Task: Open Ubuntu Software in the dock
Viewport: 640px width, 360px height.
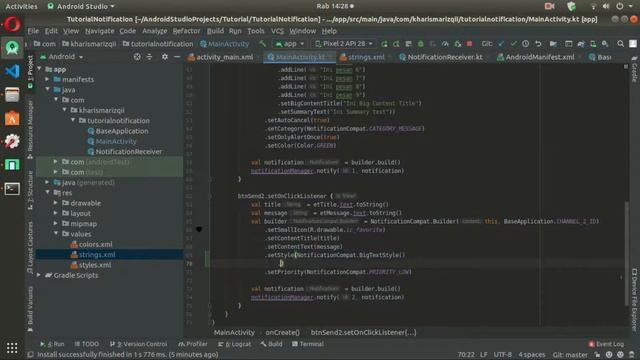Action: [x=12, y=118]
